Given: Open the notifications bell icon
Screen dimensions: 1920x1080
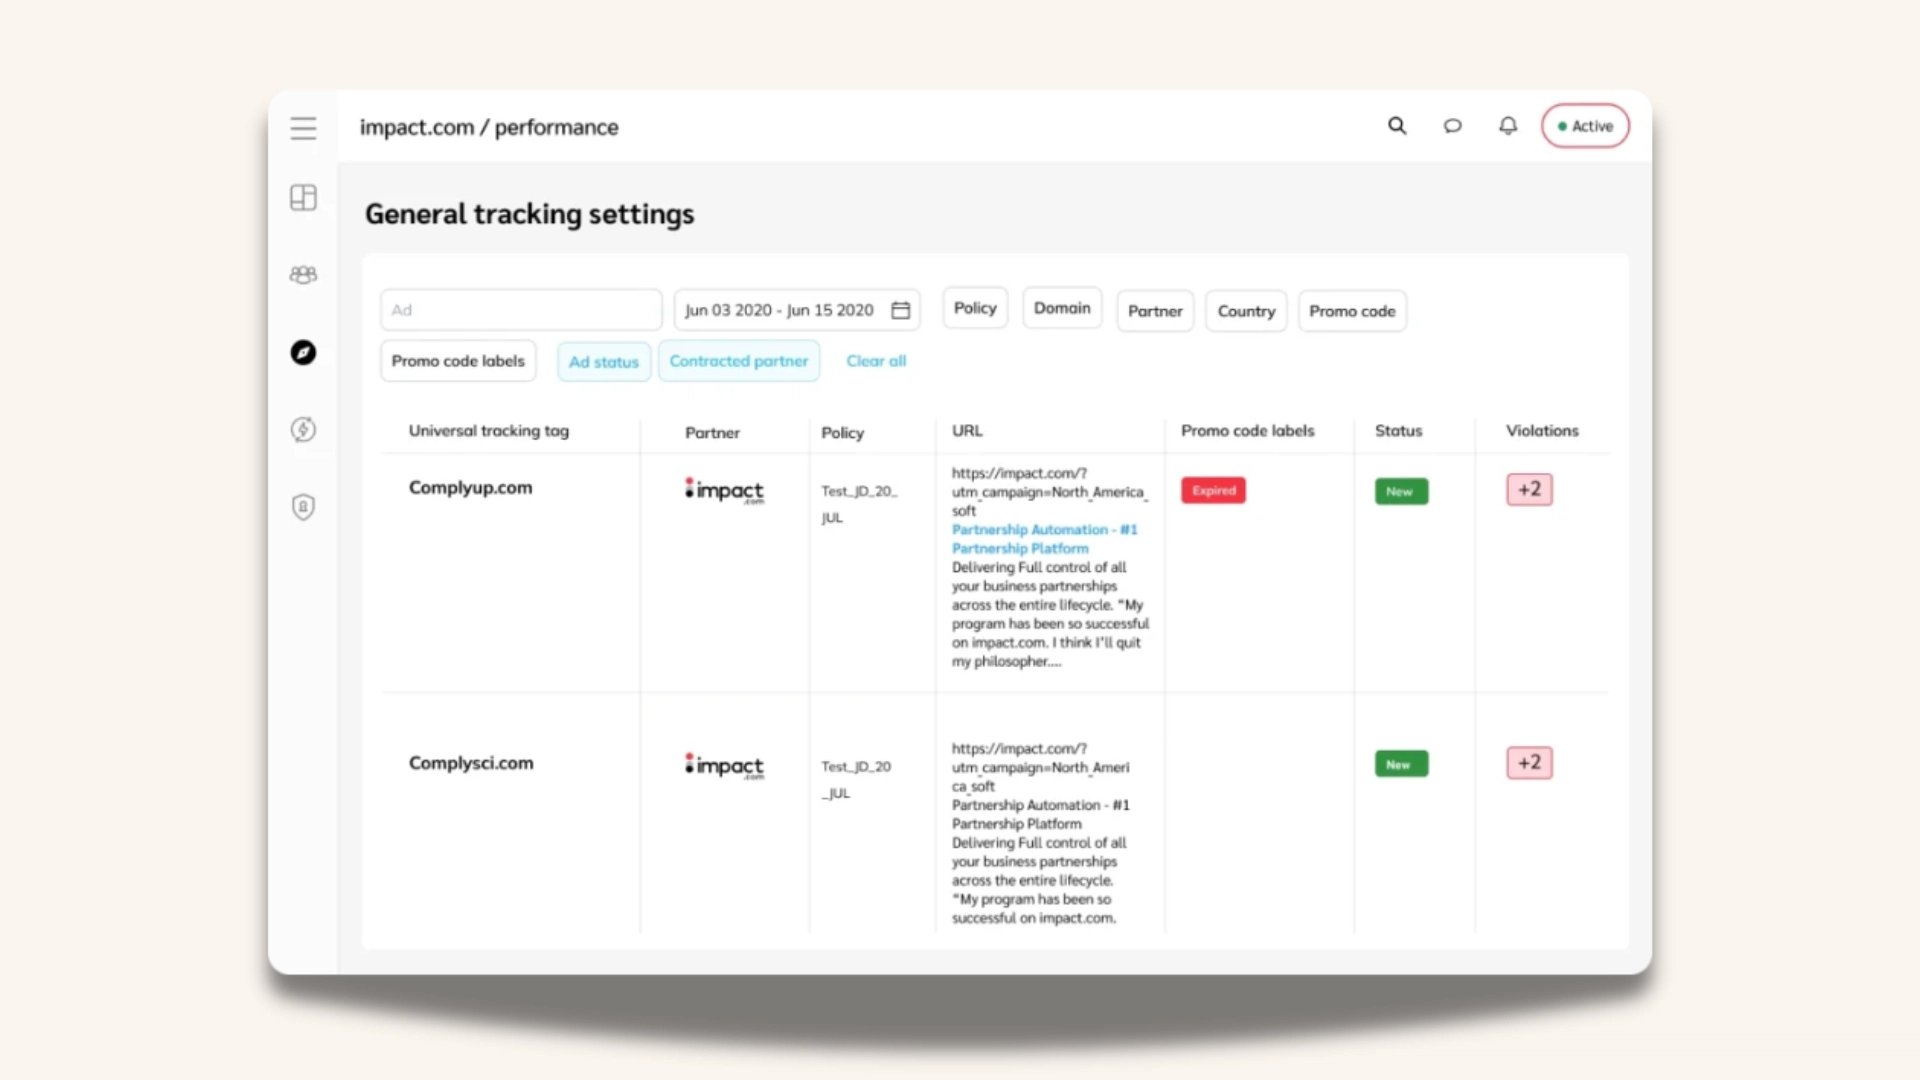Looking at the screenshot, I should [x=1508, y=126].
